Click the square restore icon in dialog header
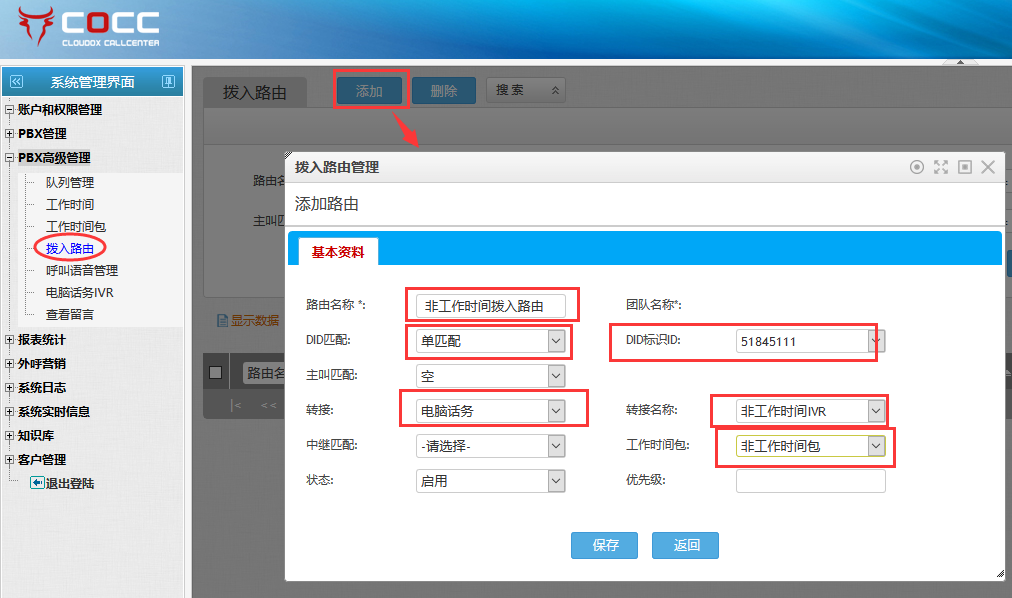The height and width of the screenshot is (598, 1012). [965, 167]
